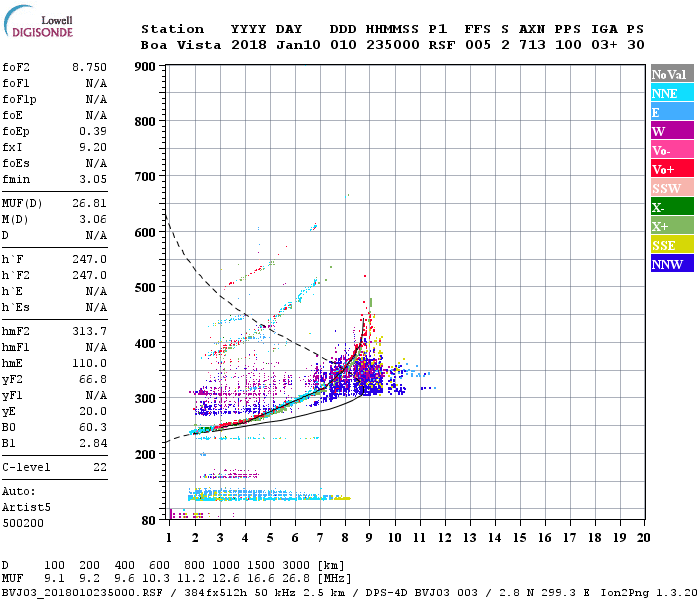
Task: Select the Vo+ red legend swatch
Action: [x=672, y=169]
